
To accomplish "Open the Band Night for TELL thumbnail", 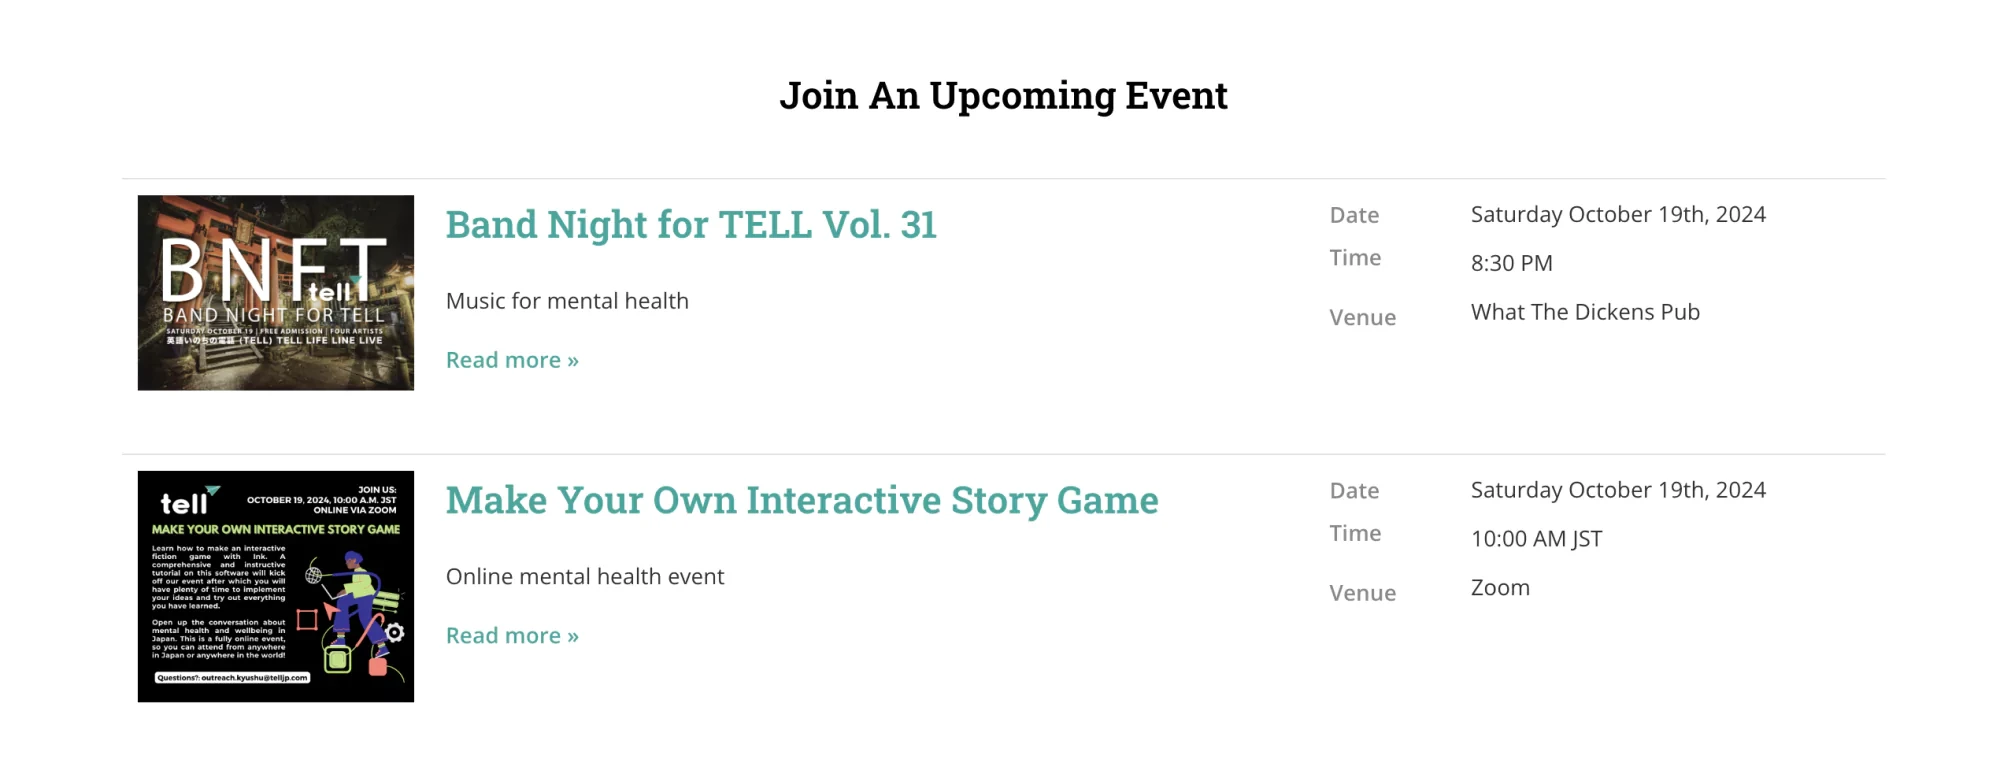I will coord(275,292).
